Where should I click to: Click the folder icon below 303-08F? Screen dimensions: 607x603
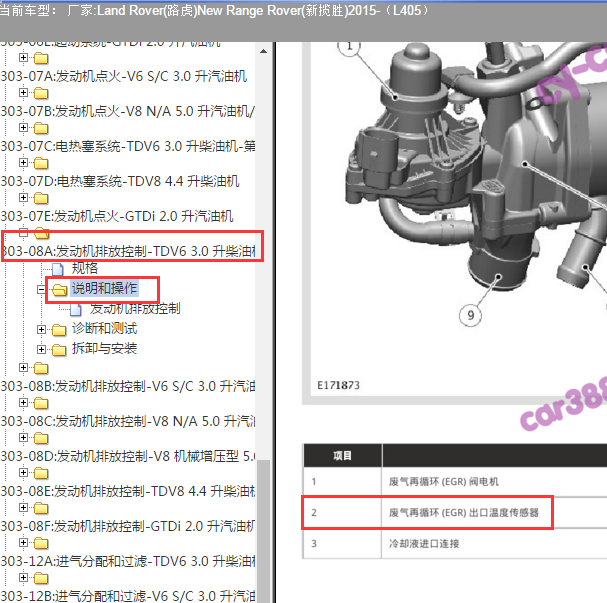(41, 543)
